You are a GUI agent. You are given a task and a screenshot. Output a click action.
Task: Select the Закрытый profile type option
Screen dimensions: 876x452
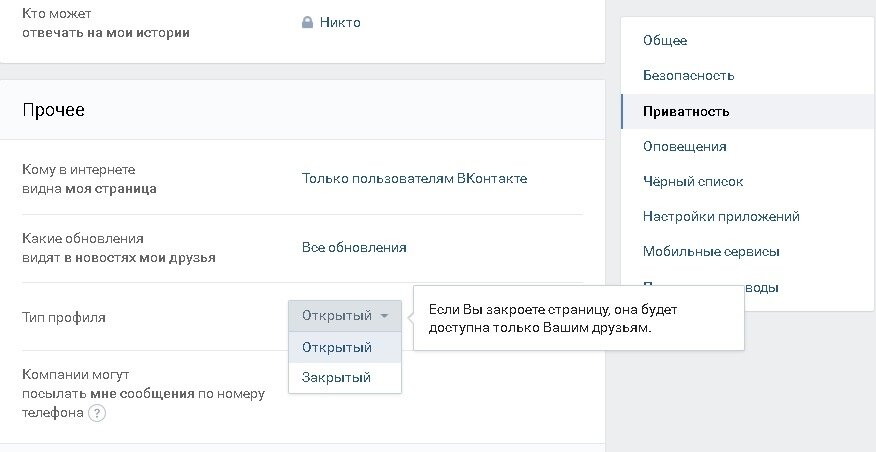(336, 377)
